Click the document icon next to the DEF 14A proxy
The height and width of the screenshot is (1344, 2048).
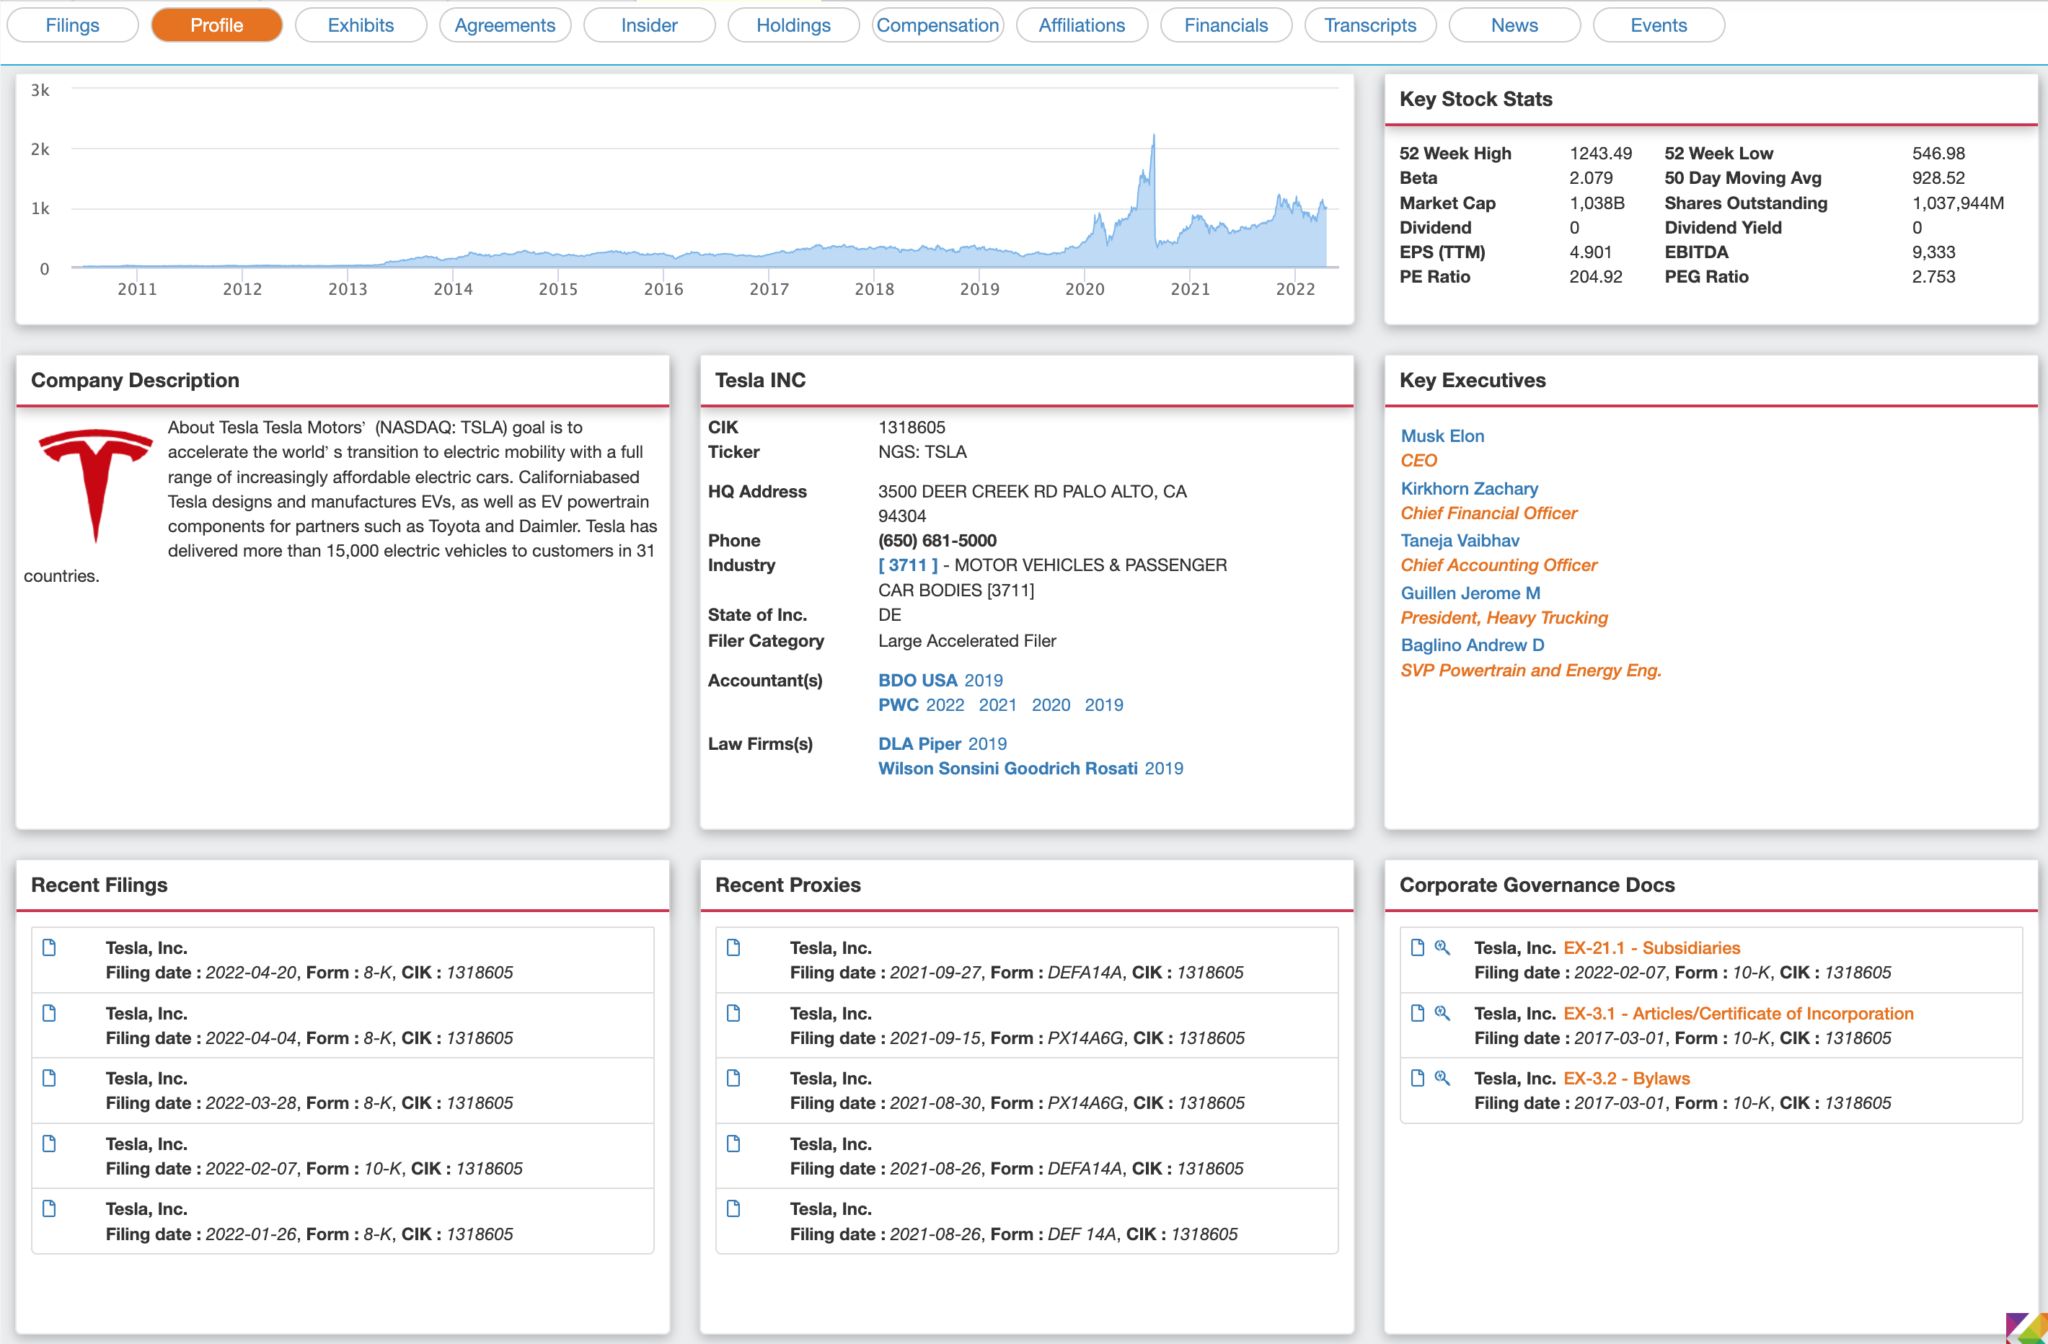tap(735, 1209)
